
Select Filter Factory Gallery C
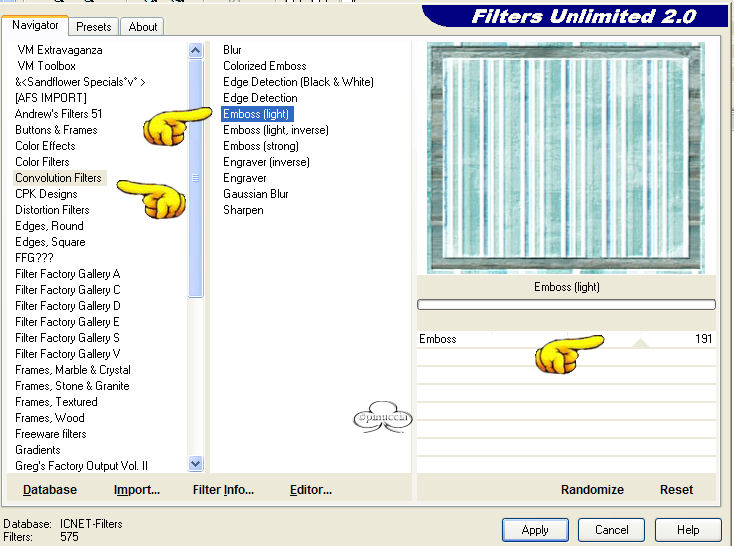(x=68, y=289)
